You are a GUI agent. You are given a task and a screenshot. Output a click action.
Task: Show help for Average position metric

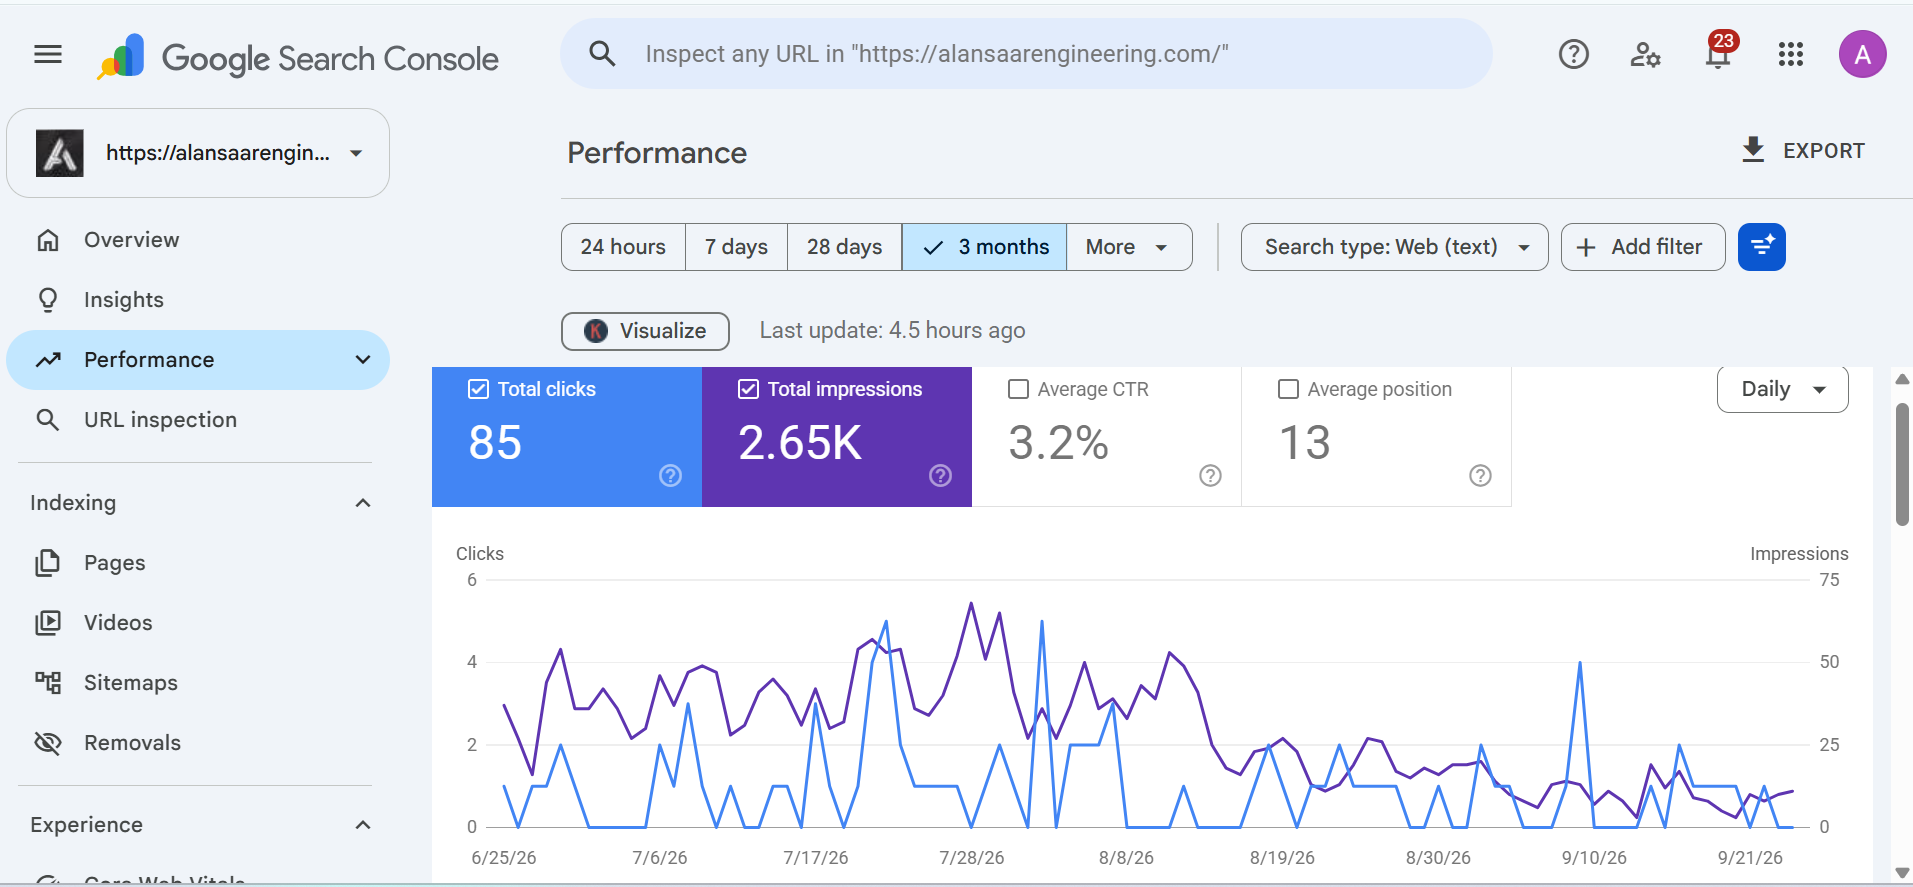coord(1480,476)
